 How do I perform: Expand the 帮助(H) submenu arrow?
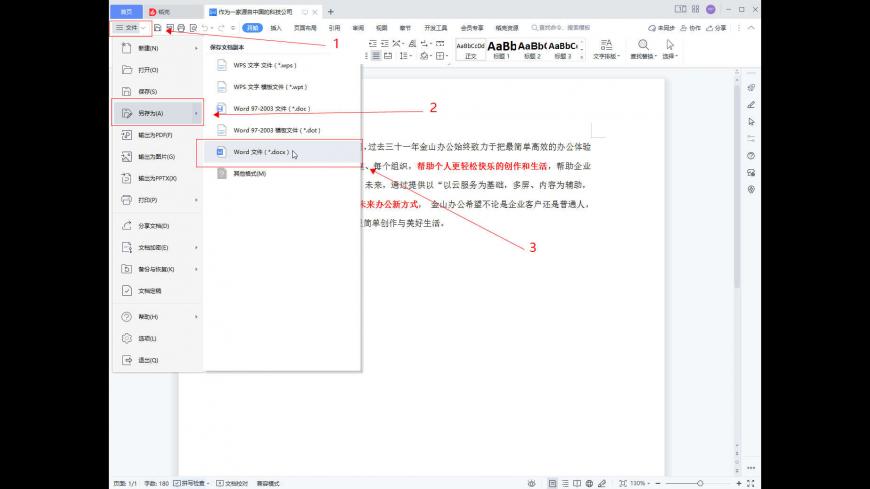coord(196,317)
